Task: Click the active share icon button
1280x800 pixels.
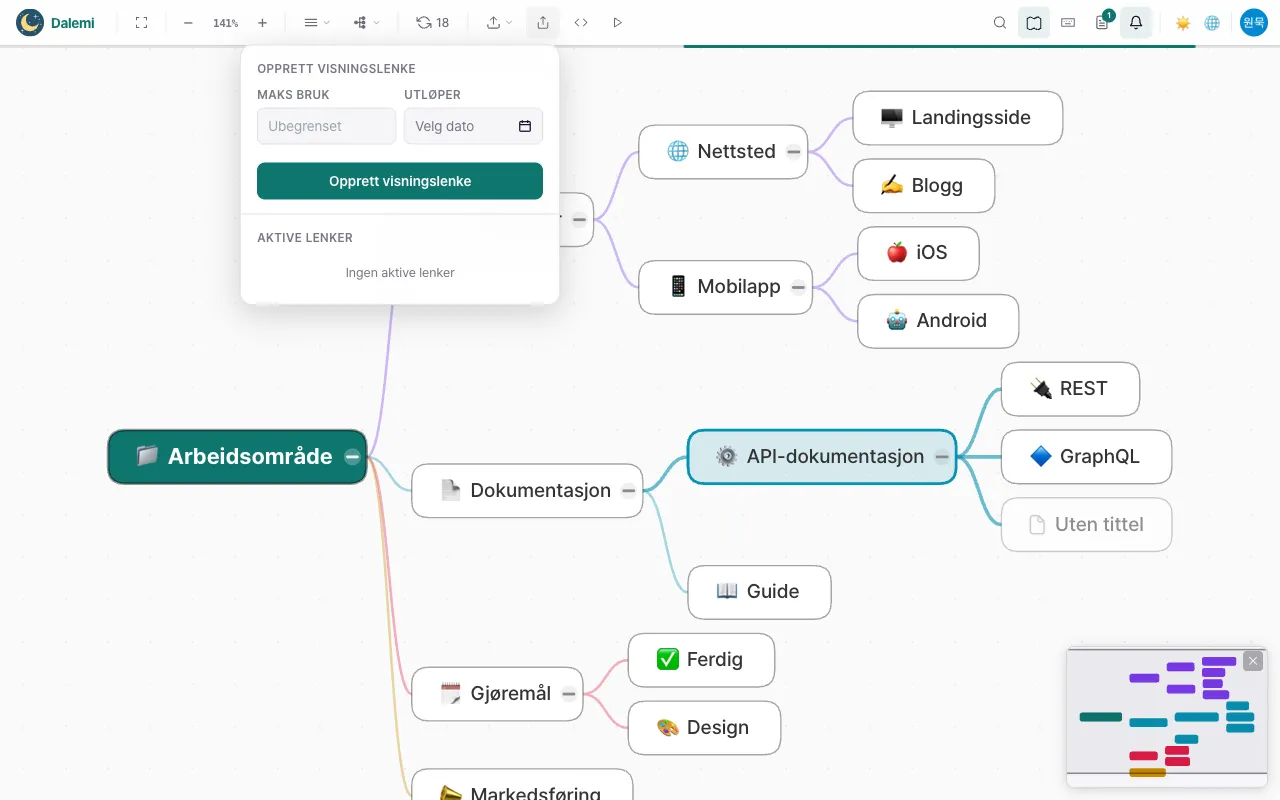Action: pyautogui.click(x=543, y=22)
